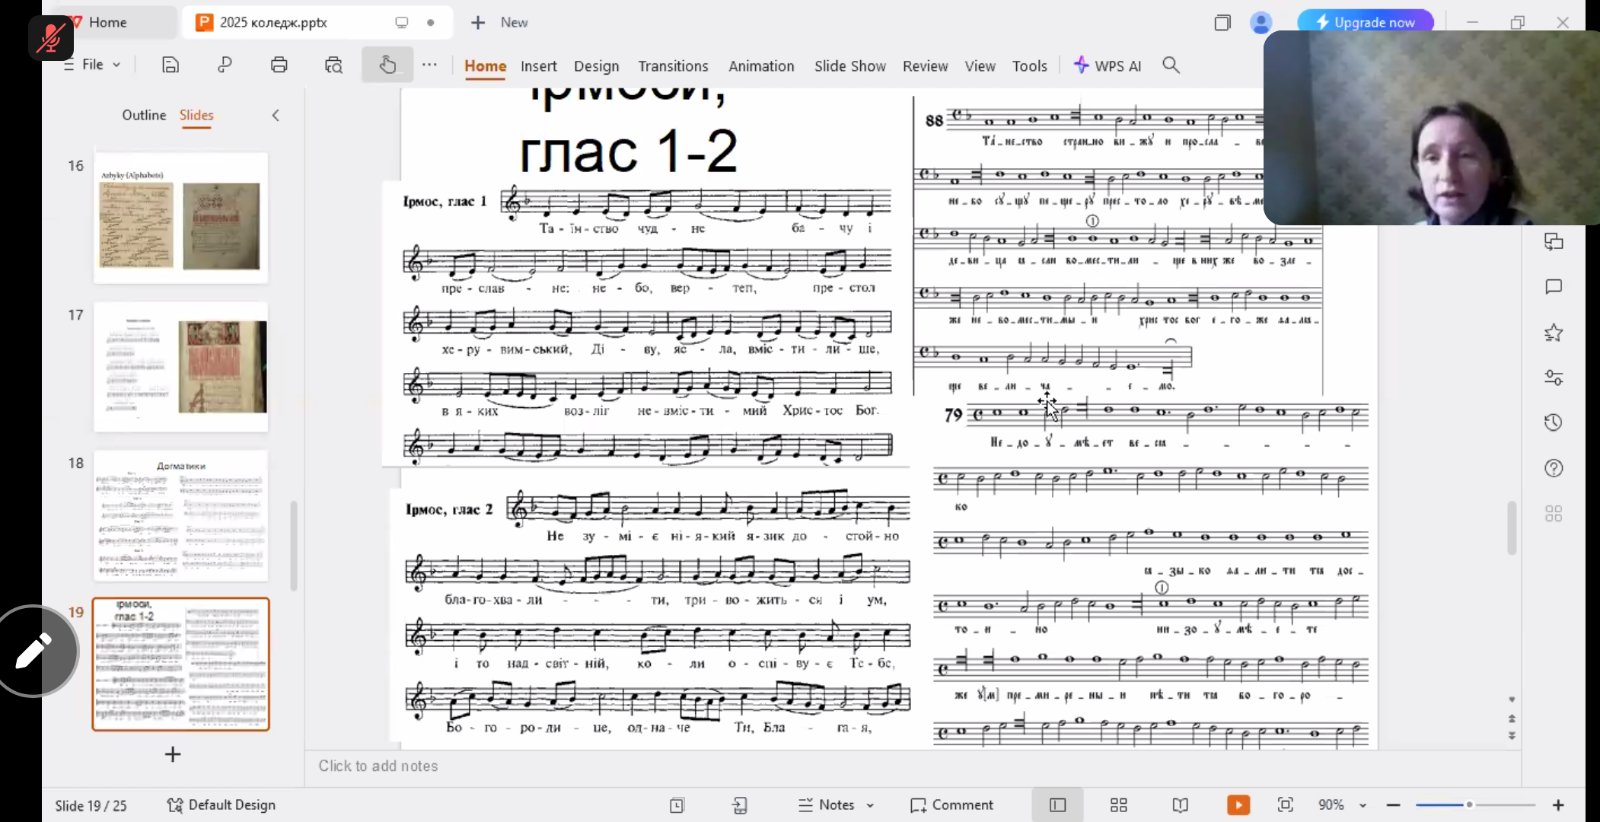
Task: Click the slide editor vertical scrollbar
Action: click(1511, 527)
